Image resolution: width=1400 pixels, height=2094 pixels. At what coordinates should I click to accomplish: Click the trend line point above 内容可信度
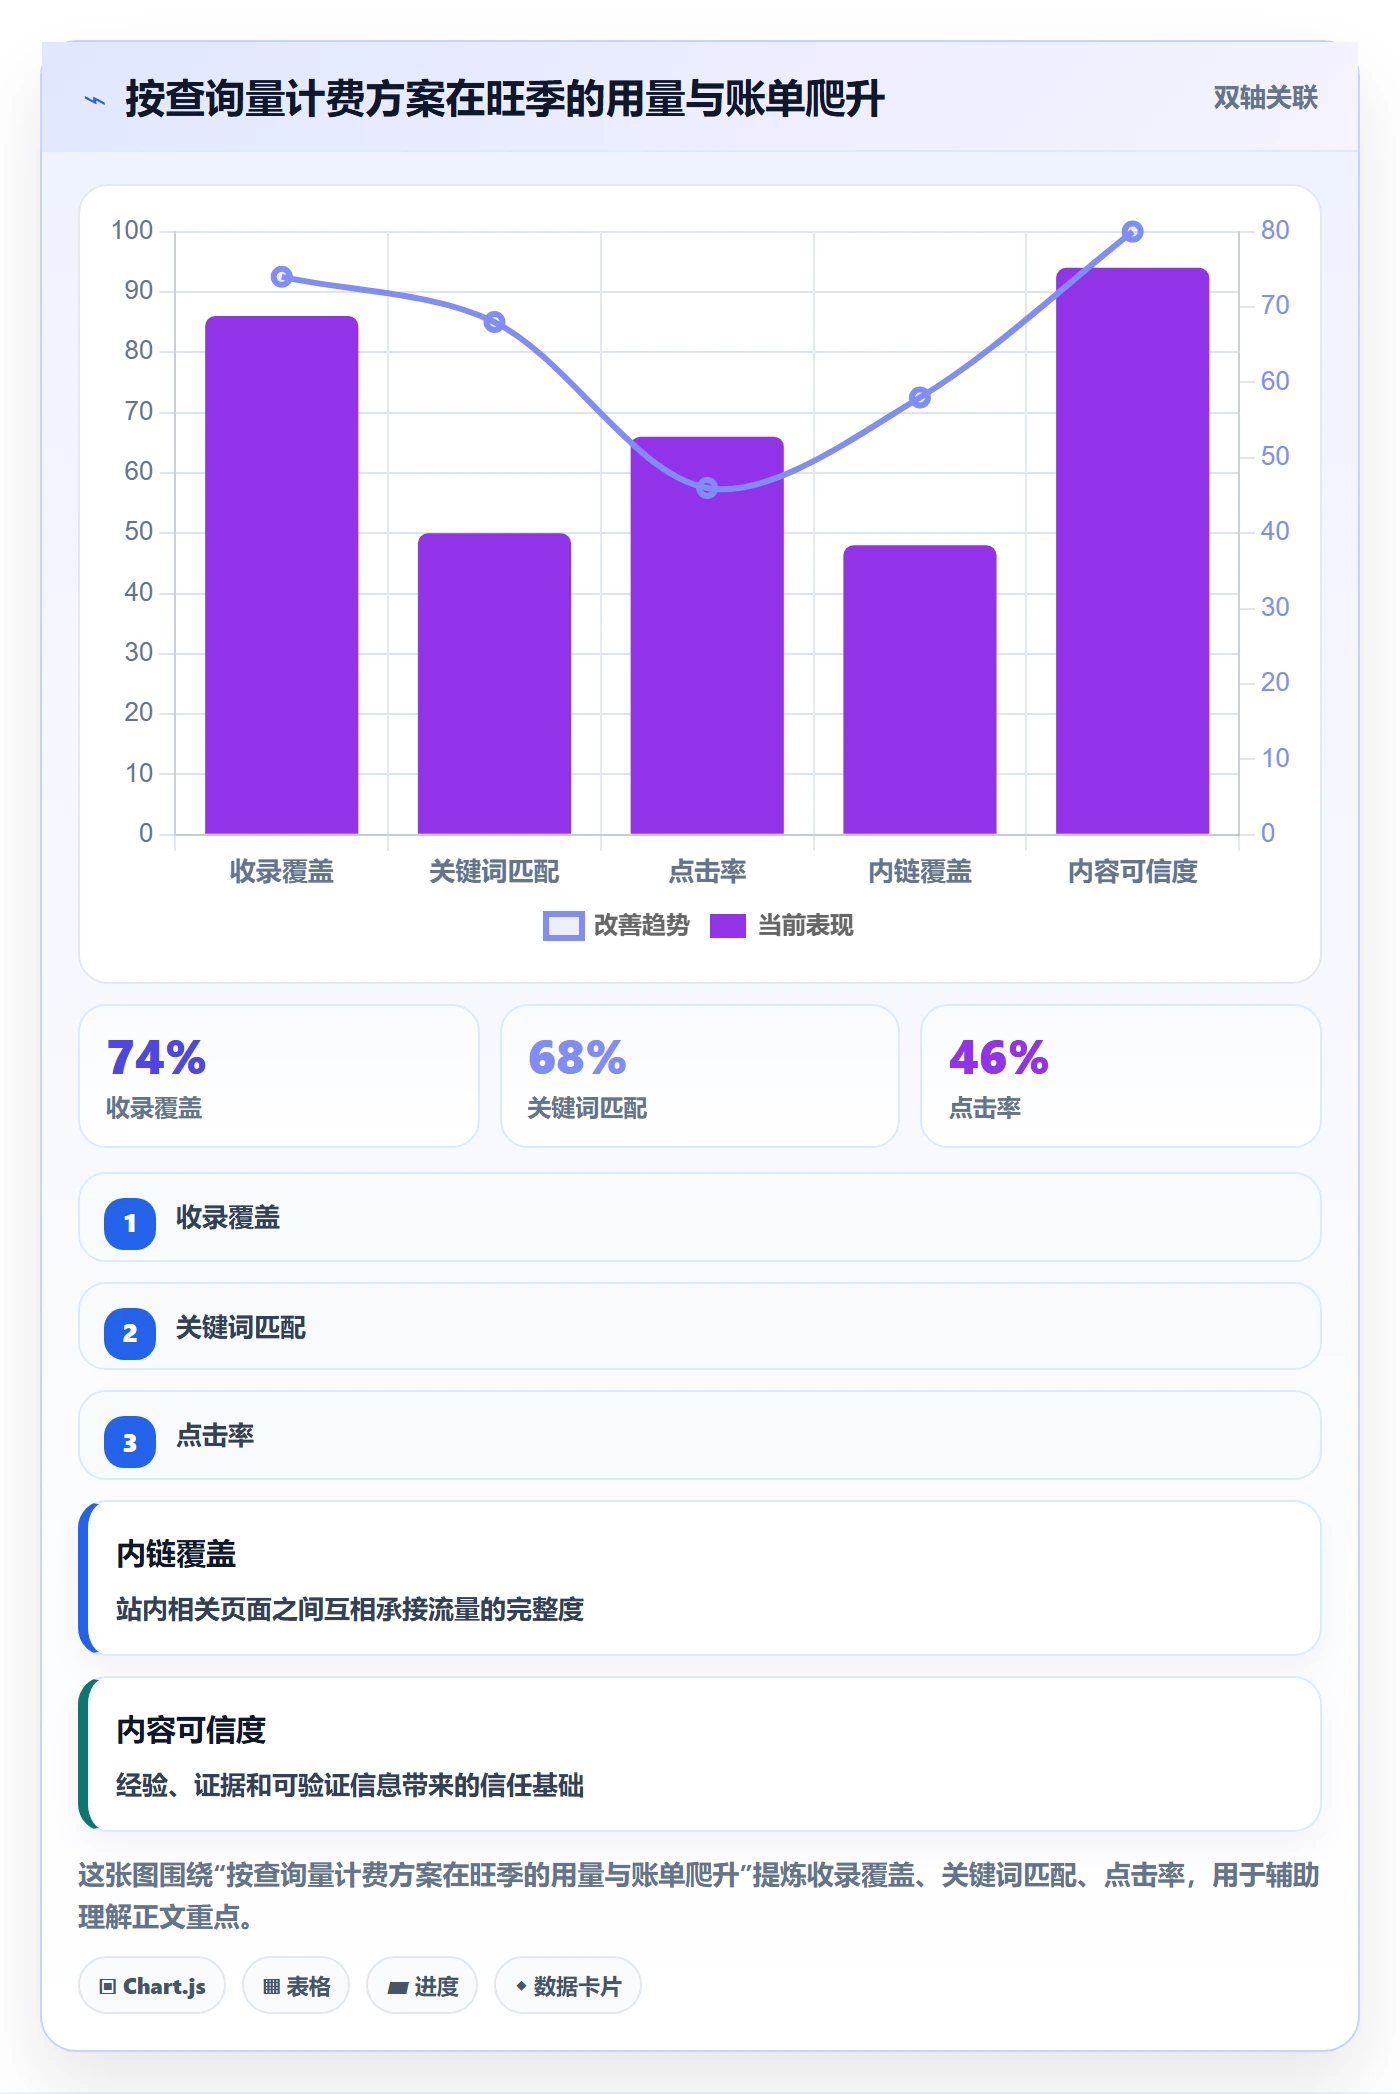pyautogui.click(x=1132, y=232)
